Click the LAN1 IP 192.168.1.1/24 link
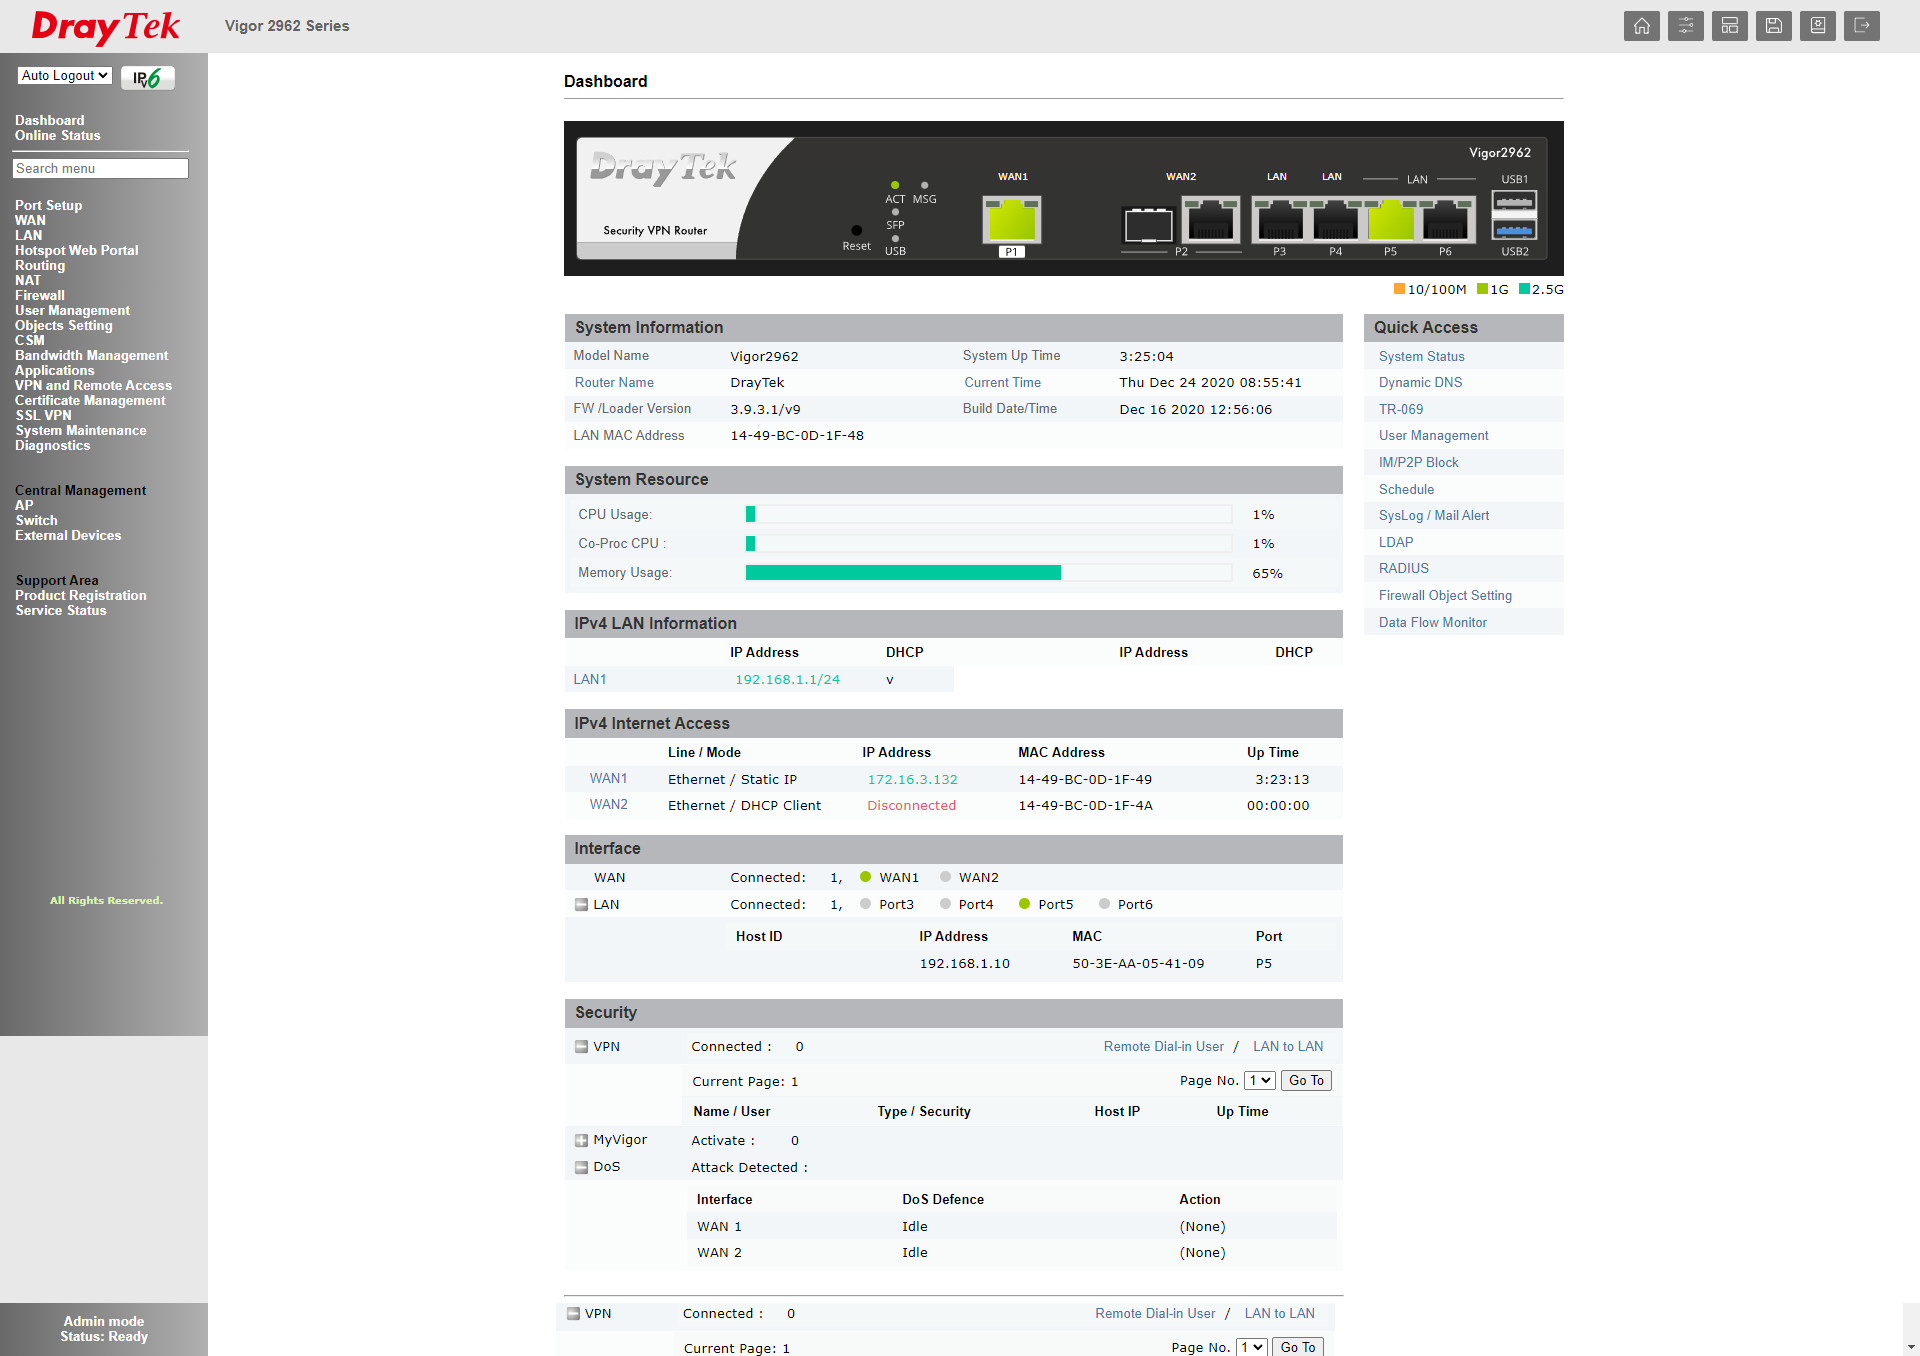This screenshot has width=1920, height=1356. [787, 680]
